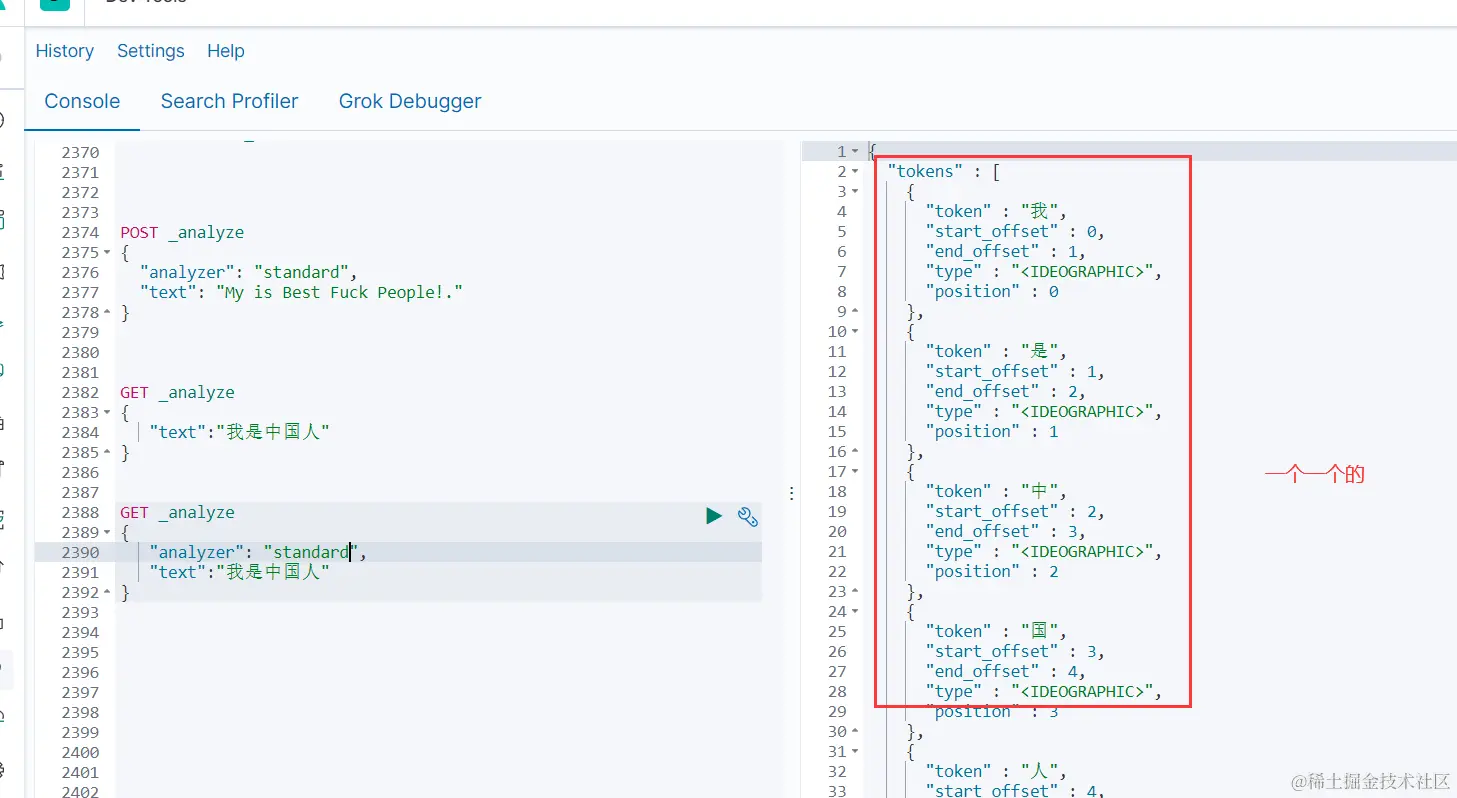Switch to the Grok Debugger tab

(410, 101)
